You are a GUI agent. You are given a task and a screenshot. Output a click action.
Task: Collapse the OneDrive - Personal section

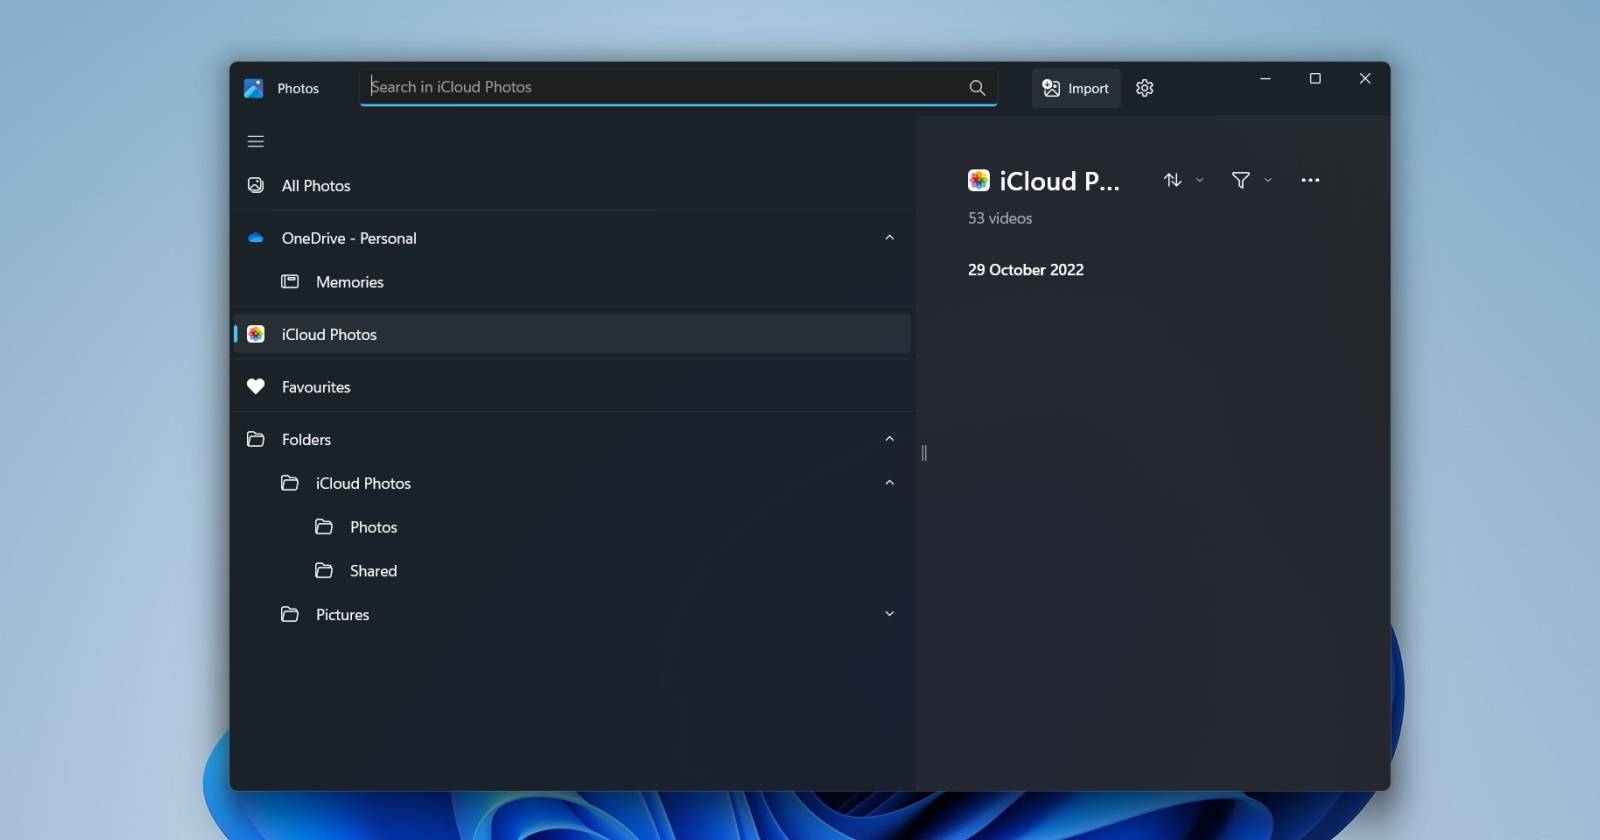pyautogui.click(x=889, y=238)
